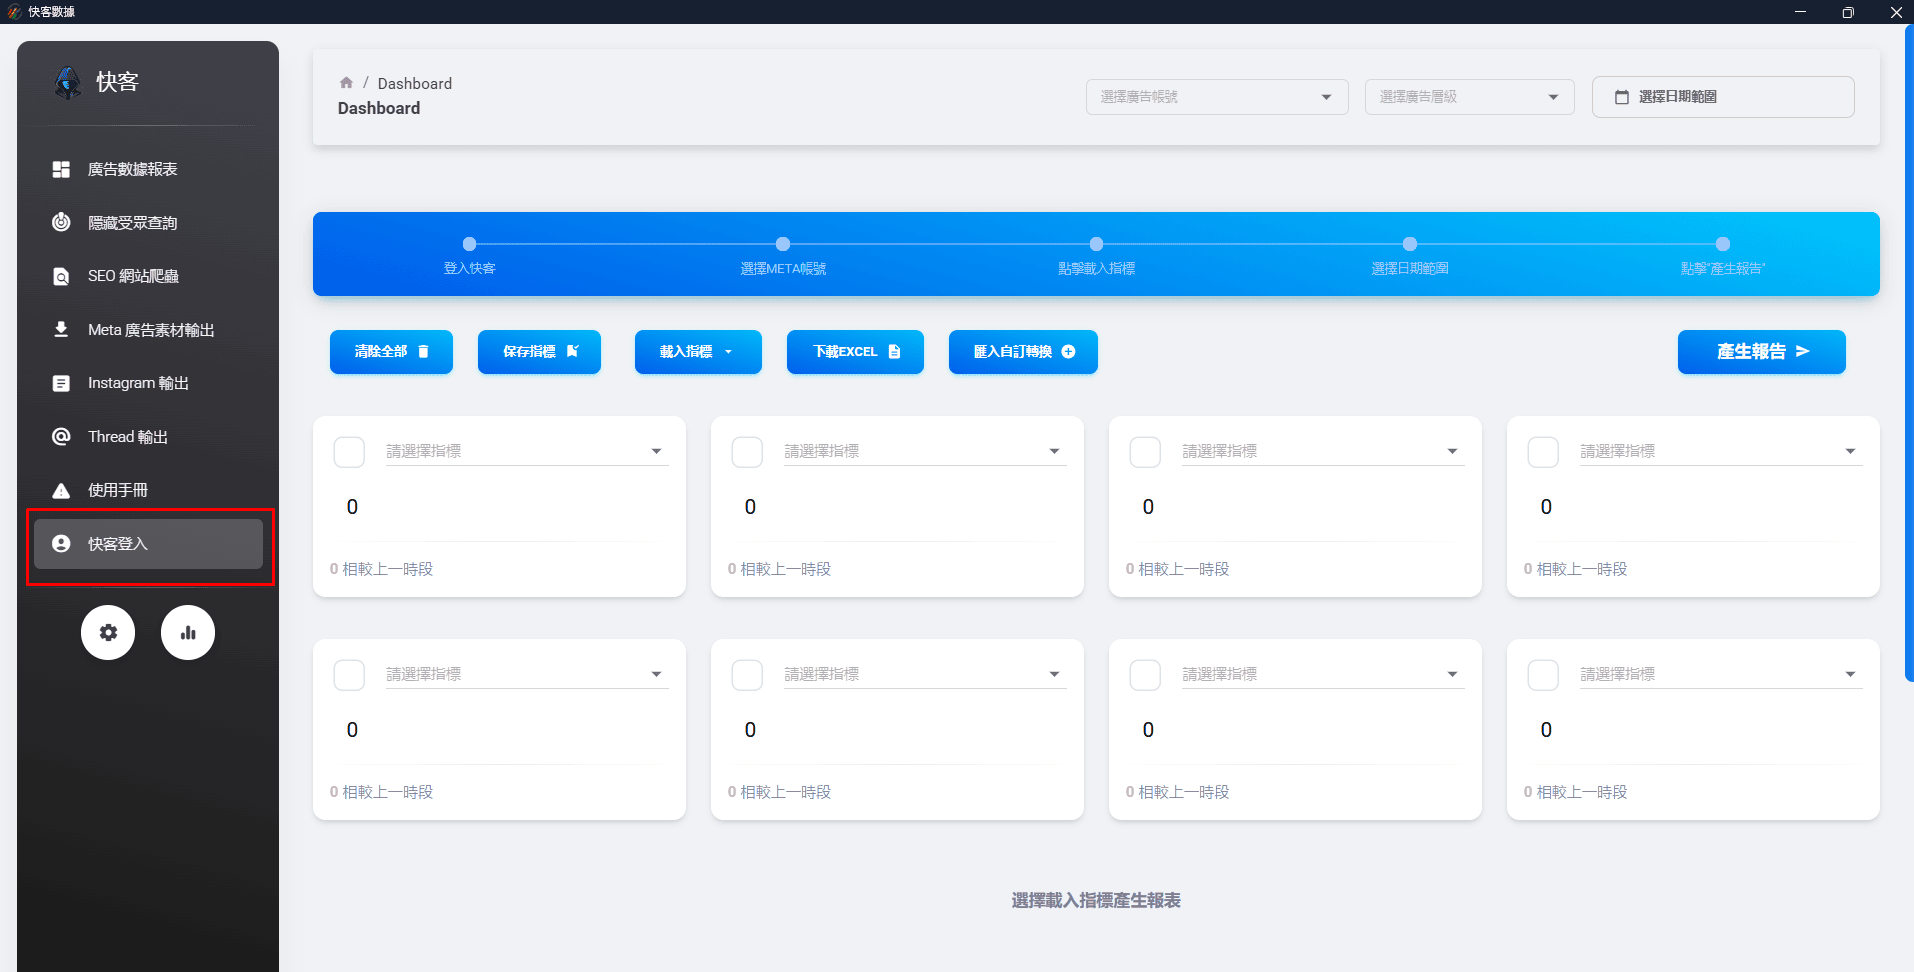Screen dimensions: 1914x972
Task: Click the 下載EXCEL button
Action: (x=855, y=352)
